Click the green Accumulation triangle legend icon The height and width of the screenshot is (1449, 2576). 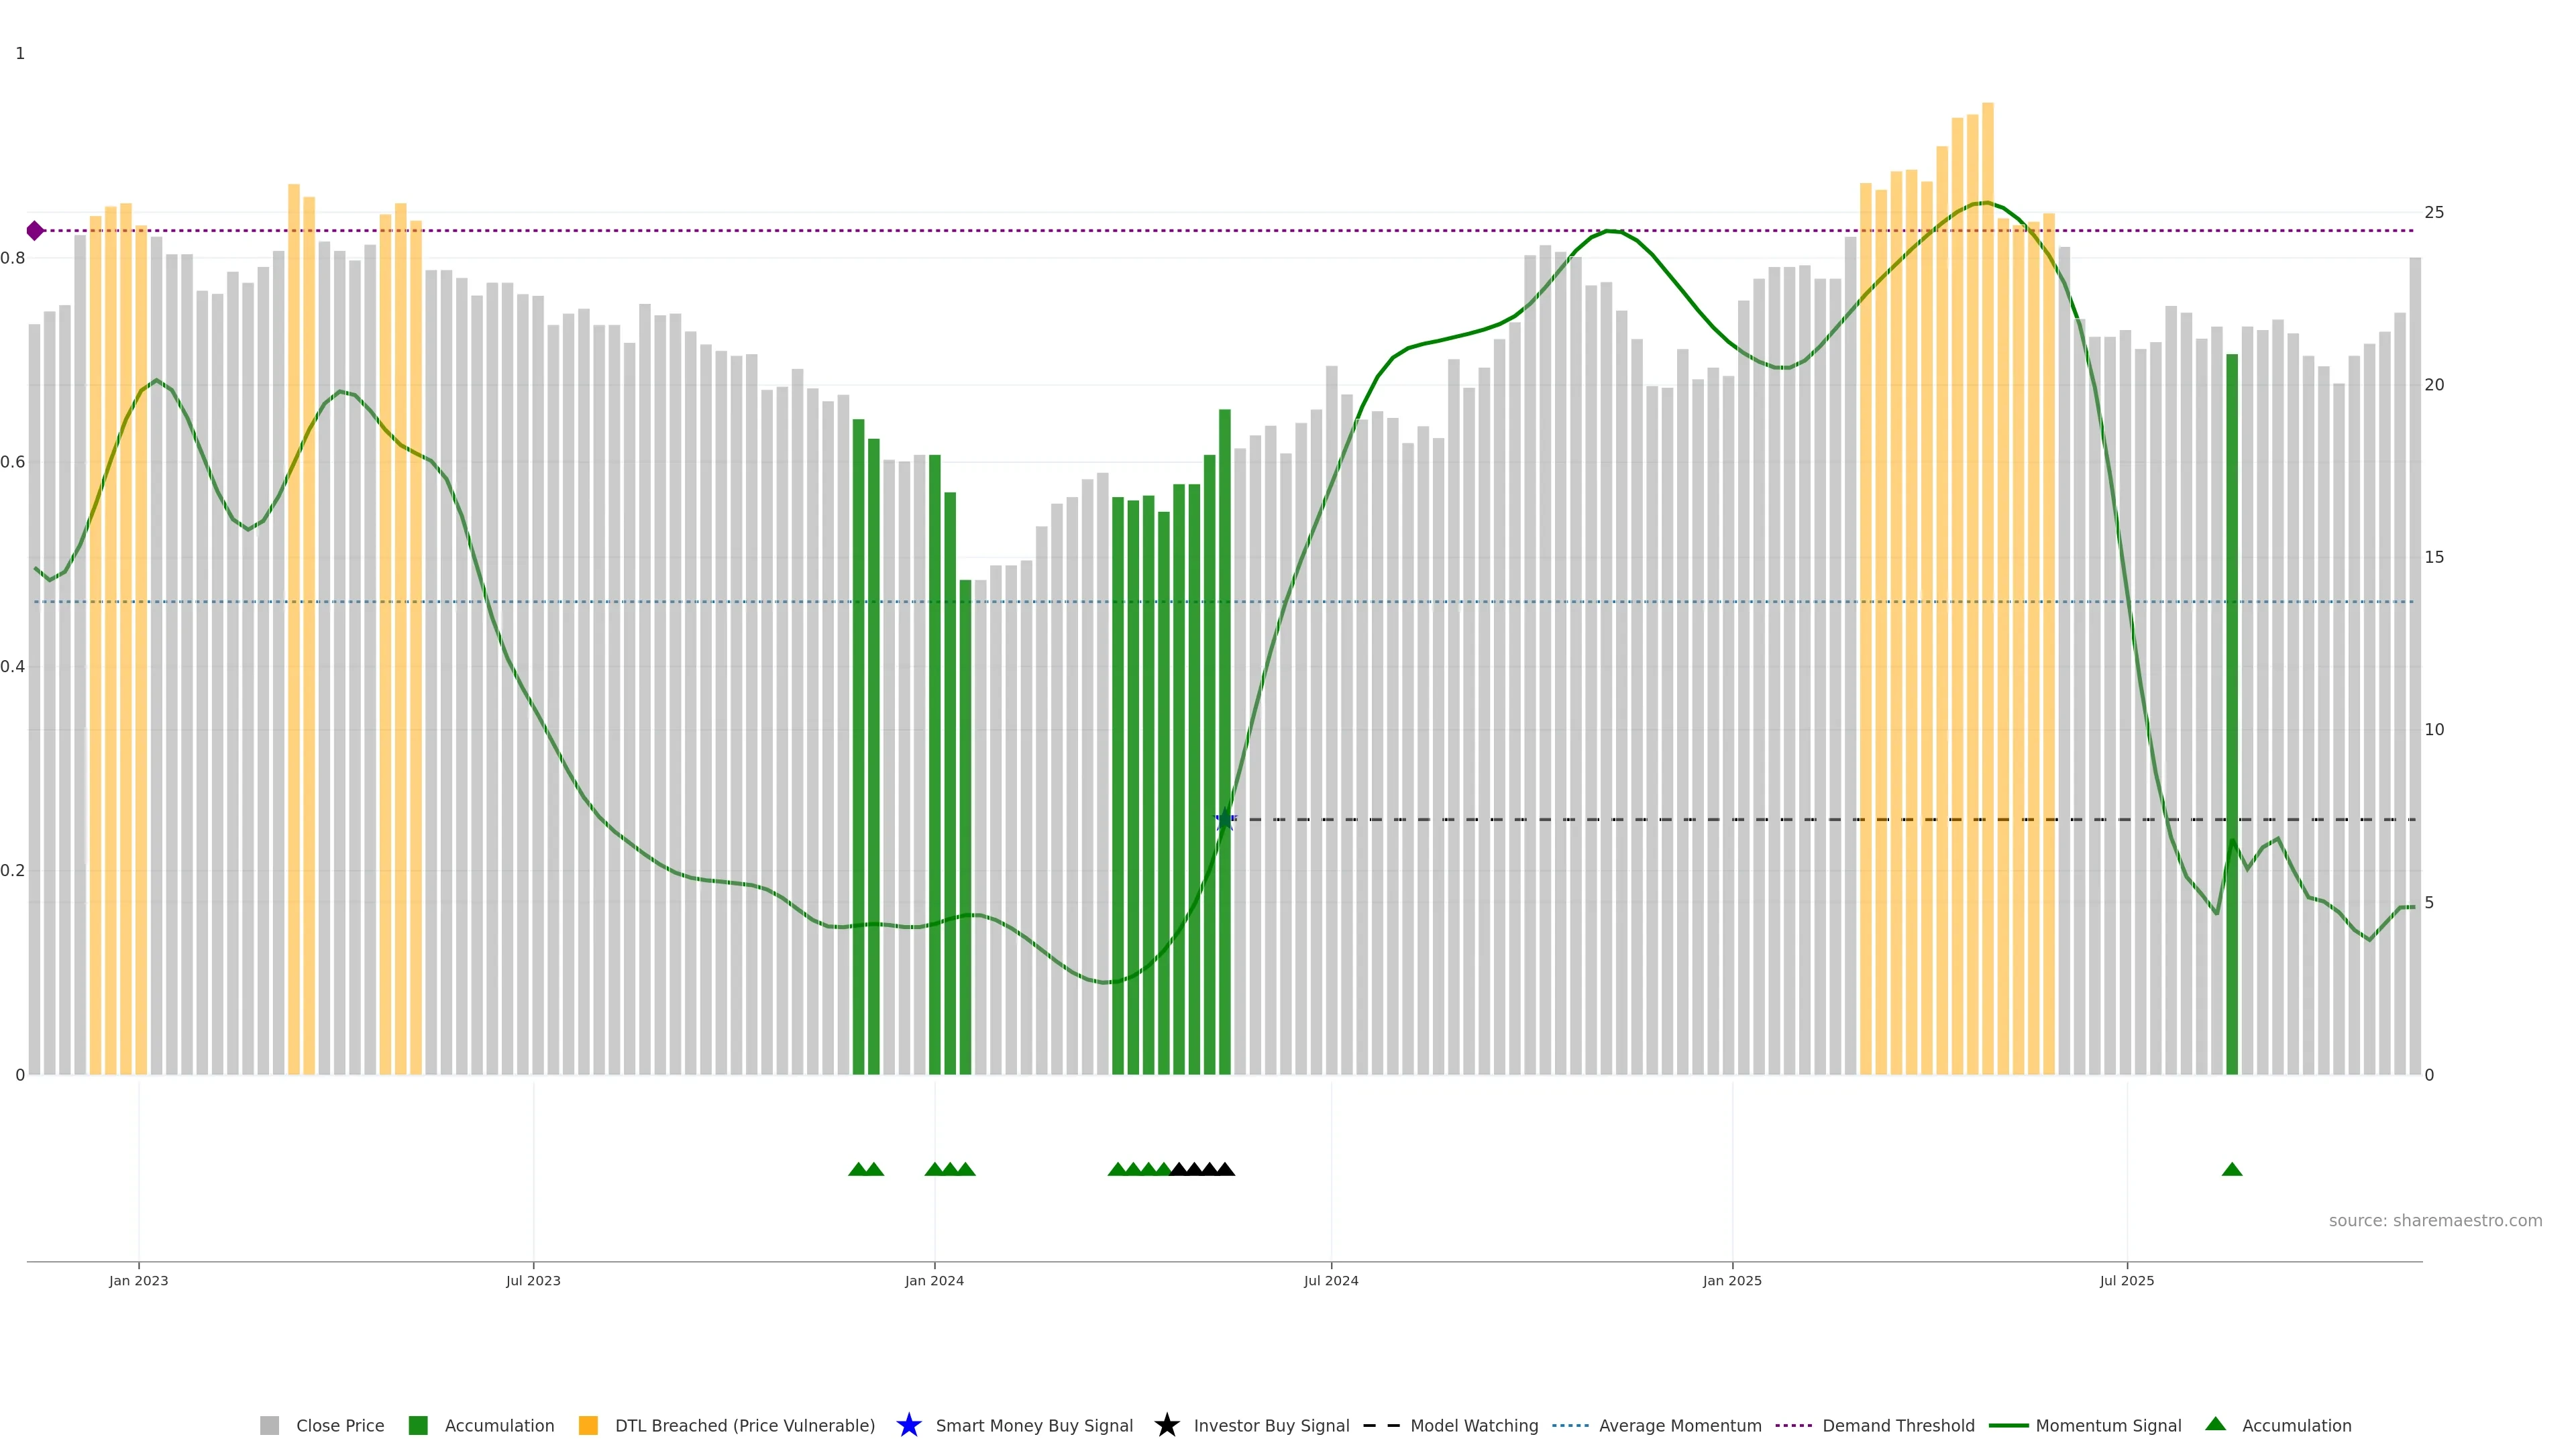pos(2215,1424)
